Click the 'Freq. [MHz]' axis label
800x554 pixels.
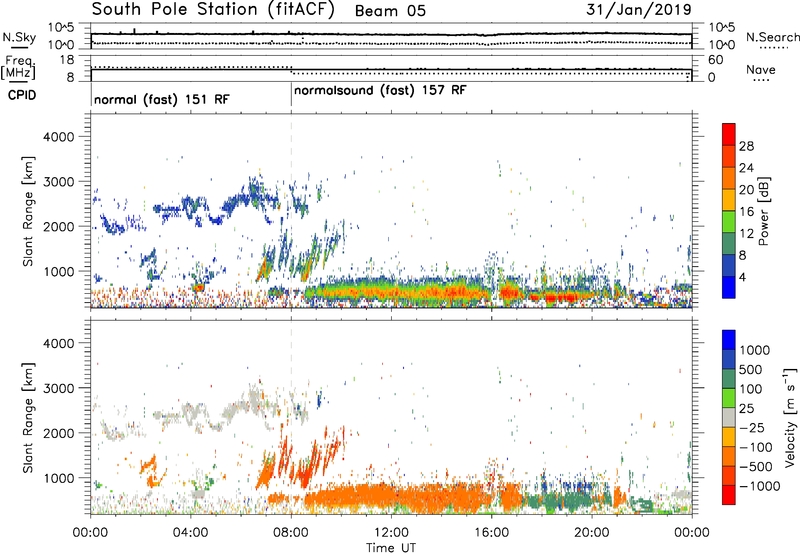19,67
